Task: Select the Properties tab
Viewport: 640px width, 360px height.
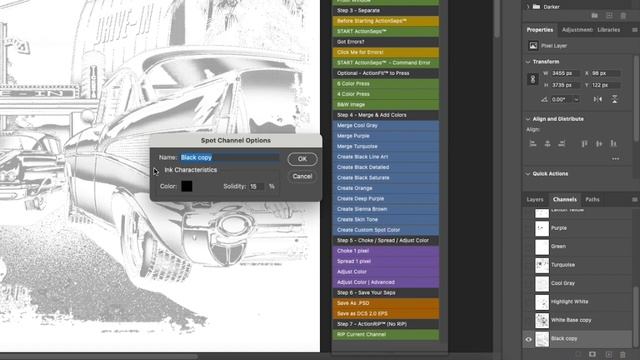Action: [x=540, y=30]
